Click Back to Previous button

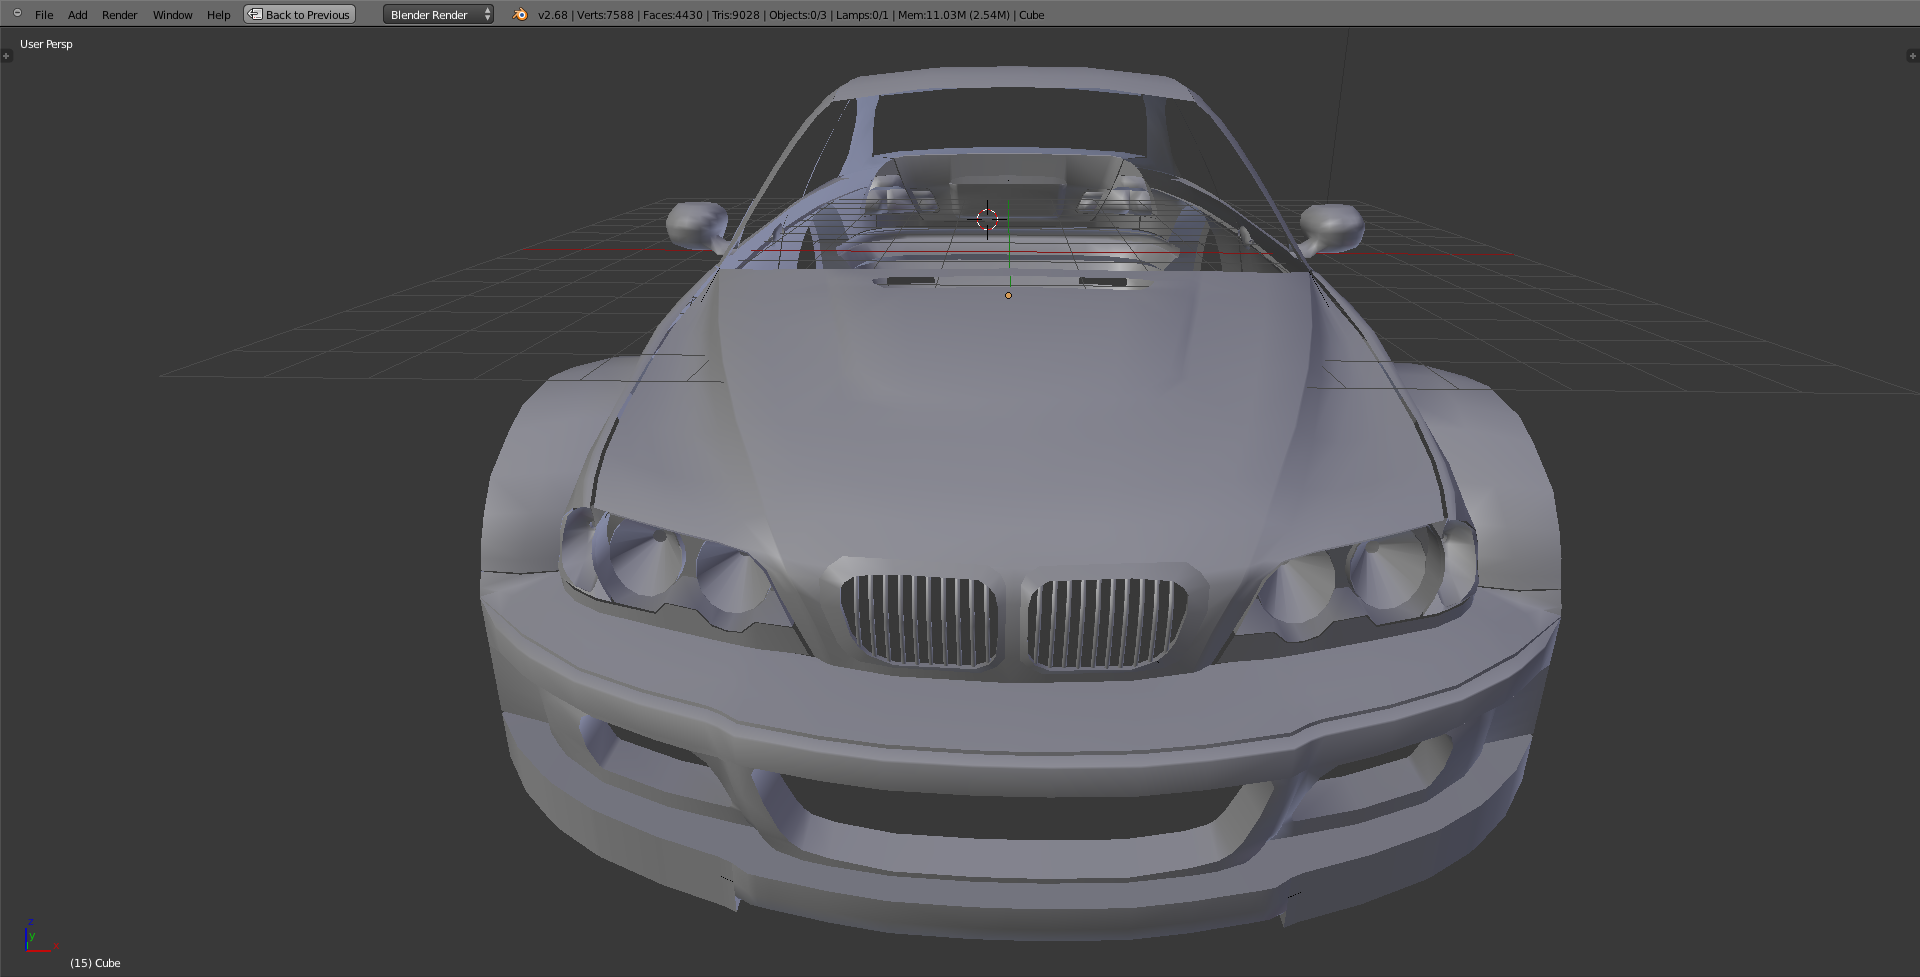(300, 14)
